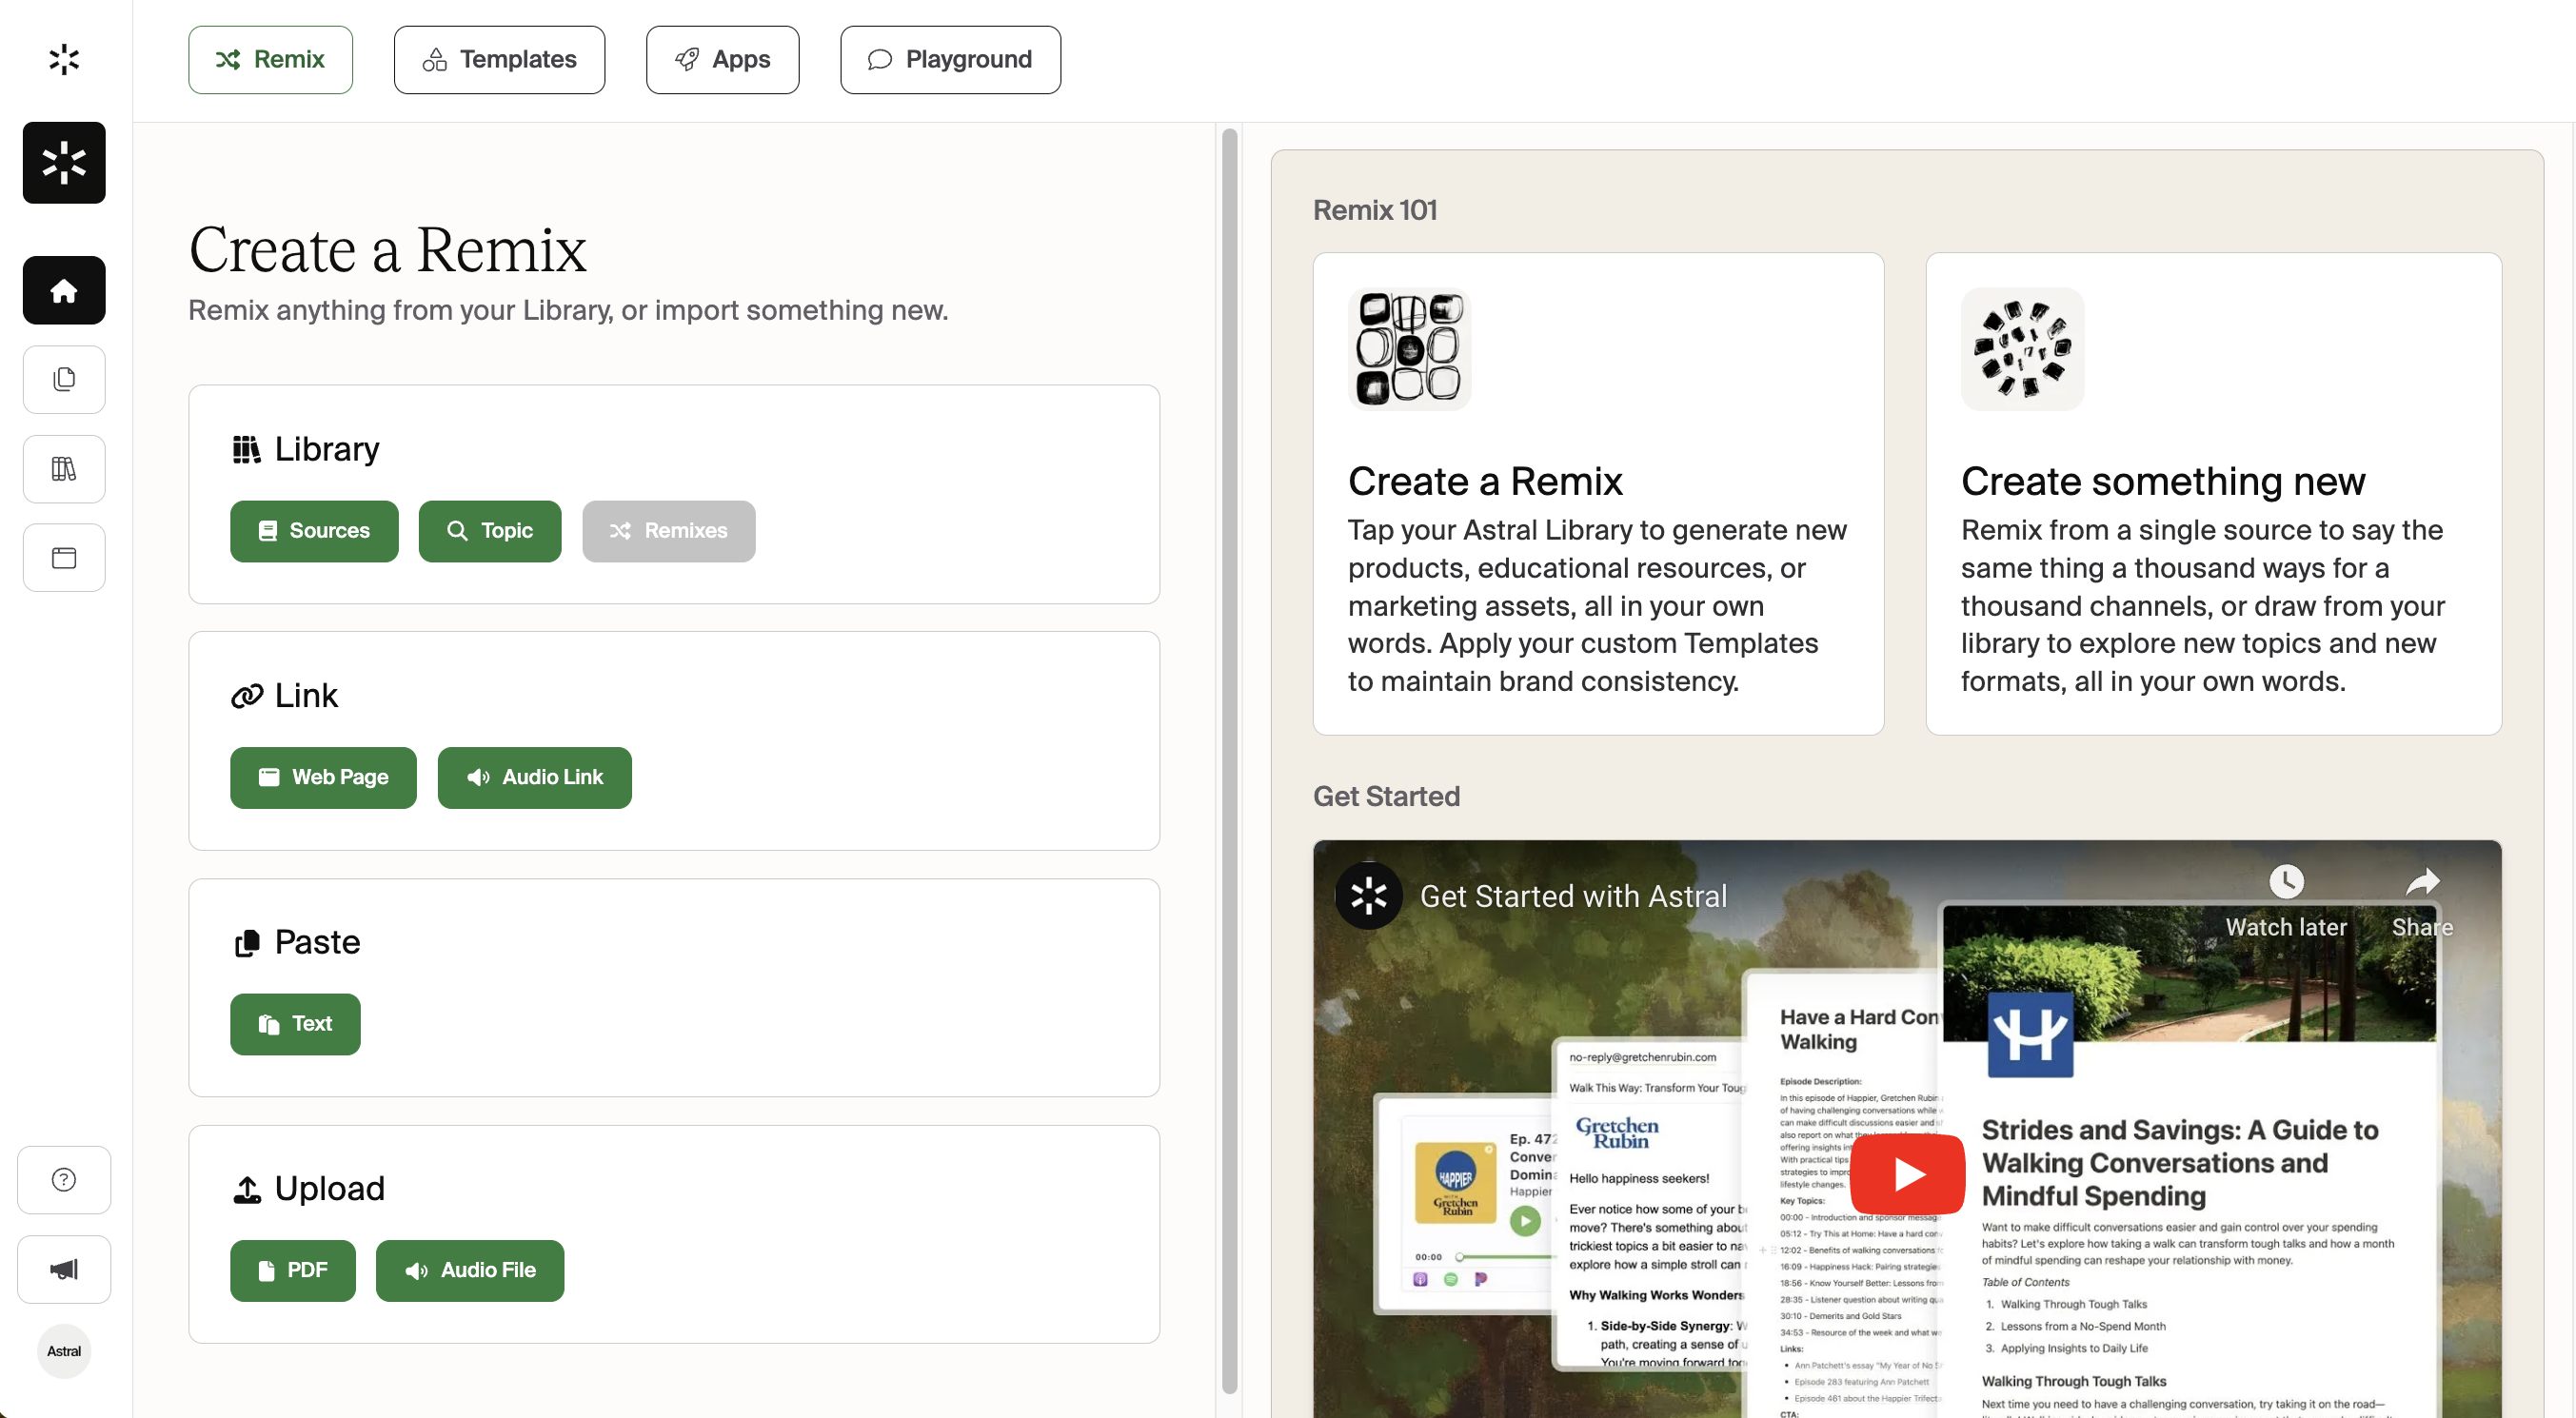Open the Library books icon in sidebar
2576x1418 pixels.
pyautogui.click(x=64, y=468)
